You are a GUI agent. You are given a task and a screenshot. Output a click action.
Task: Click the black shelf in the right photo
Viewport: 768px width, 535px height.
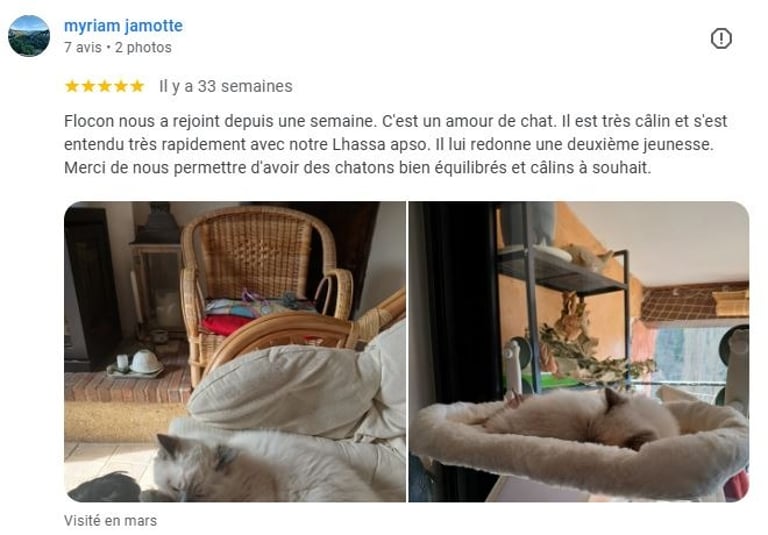563,274
